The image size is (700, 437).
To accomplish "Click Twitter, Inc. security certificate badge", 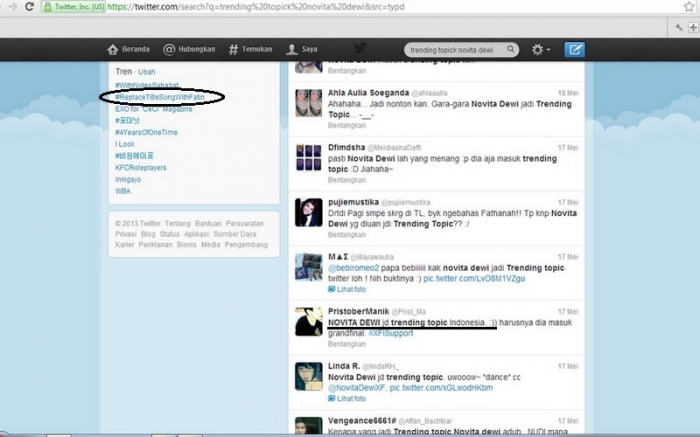I will [x=74, y=7].
